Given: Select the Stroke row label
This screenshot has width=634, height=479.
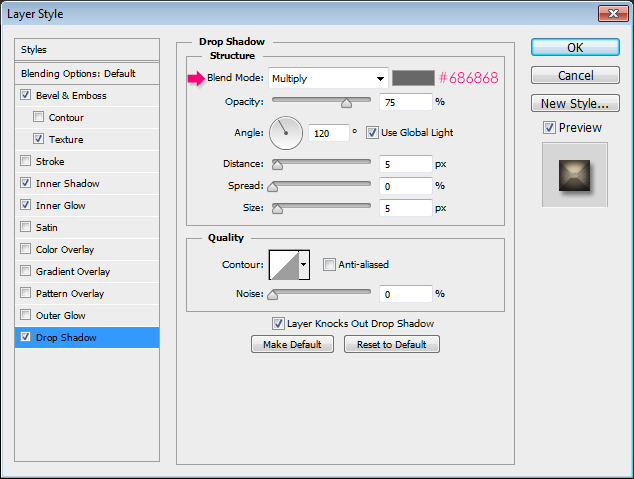Looking at the screenshot, I should pyautogui.click(x=50, y=161).
